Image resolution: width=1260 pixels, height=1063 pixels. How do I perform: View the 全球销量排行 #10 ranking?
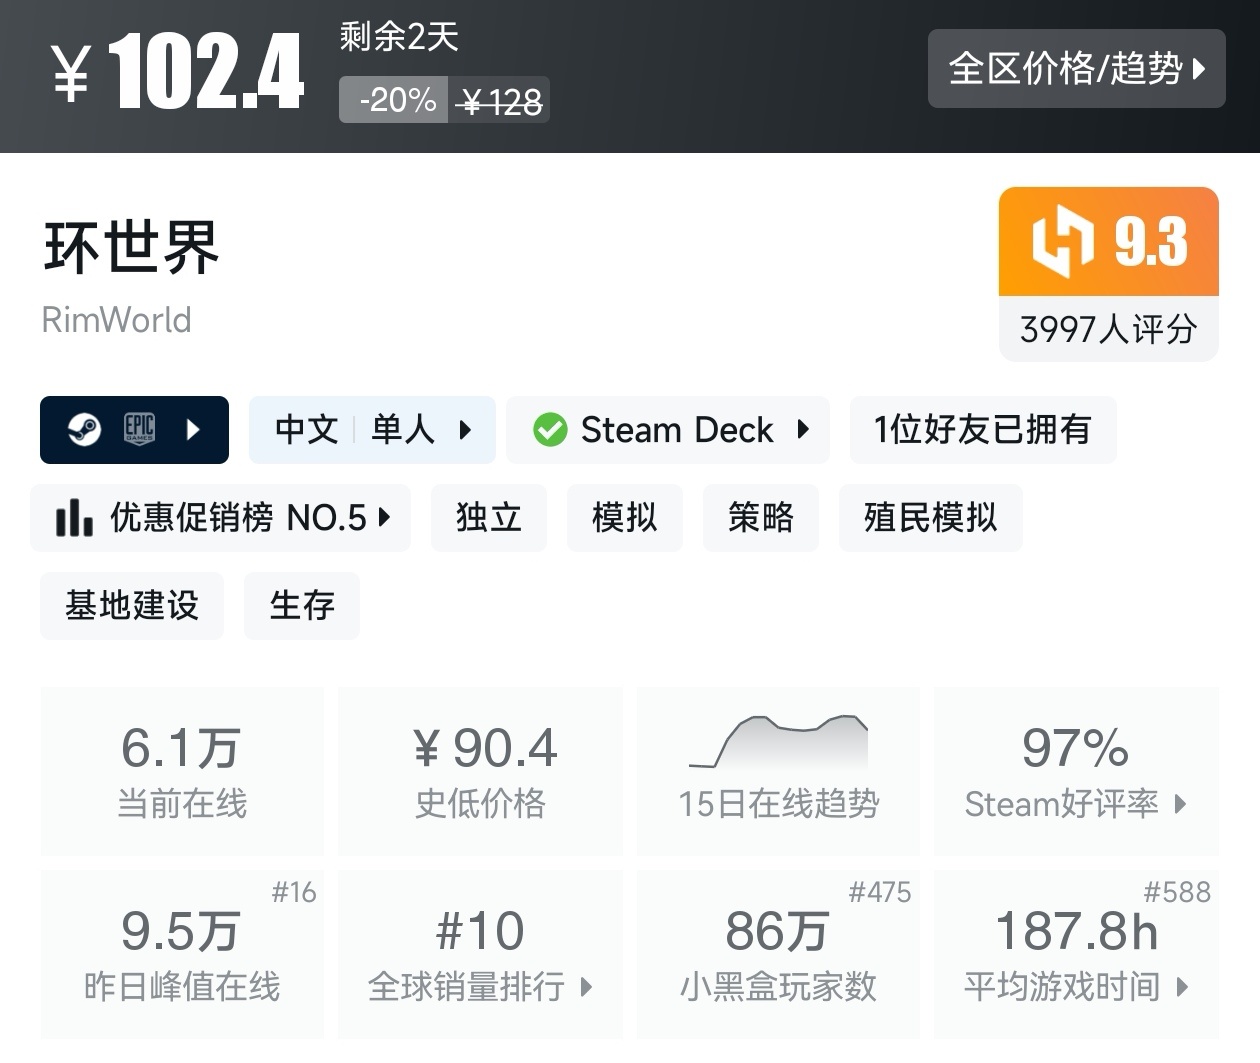(x=480, y=955)
